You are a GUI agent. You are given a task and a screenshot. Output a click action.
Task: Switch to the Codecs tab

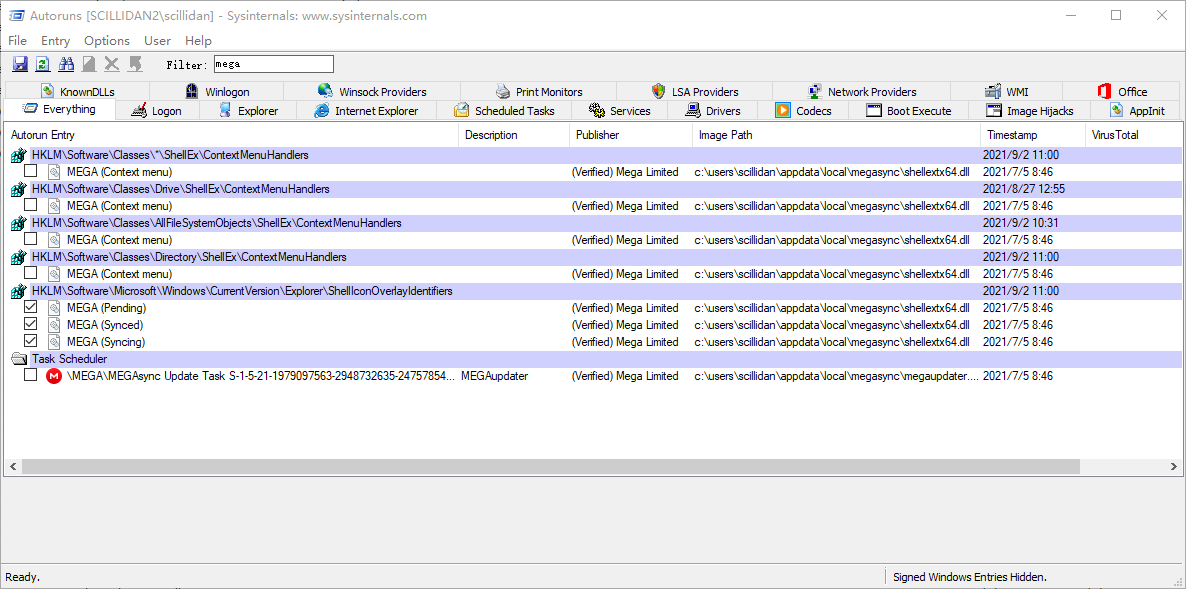tap(804, 111)
